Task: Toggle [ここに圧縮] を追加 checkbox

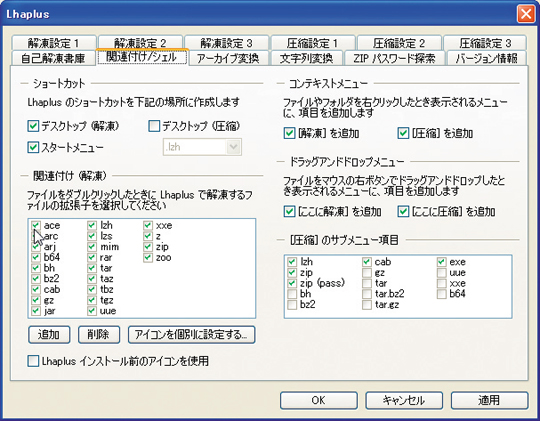Action: coord(403,211)
